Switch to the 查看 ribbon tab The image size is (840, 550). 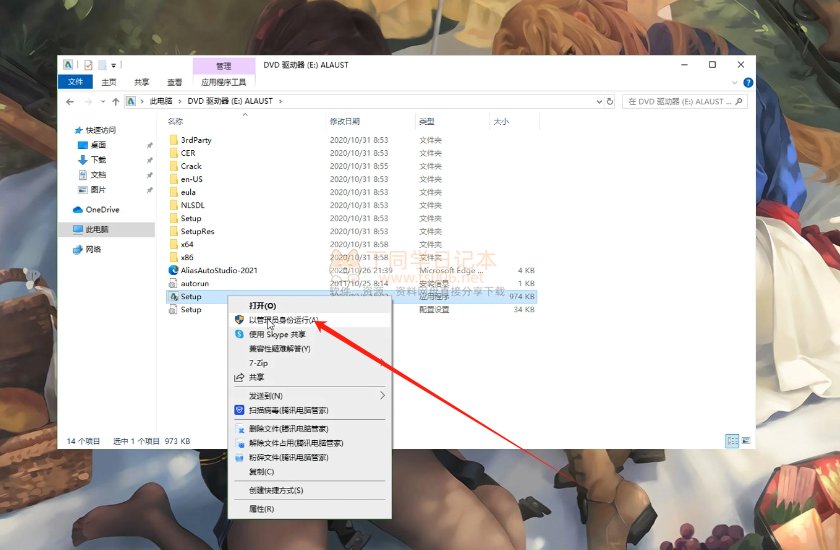coord(174,82)
